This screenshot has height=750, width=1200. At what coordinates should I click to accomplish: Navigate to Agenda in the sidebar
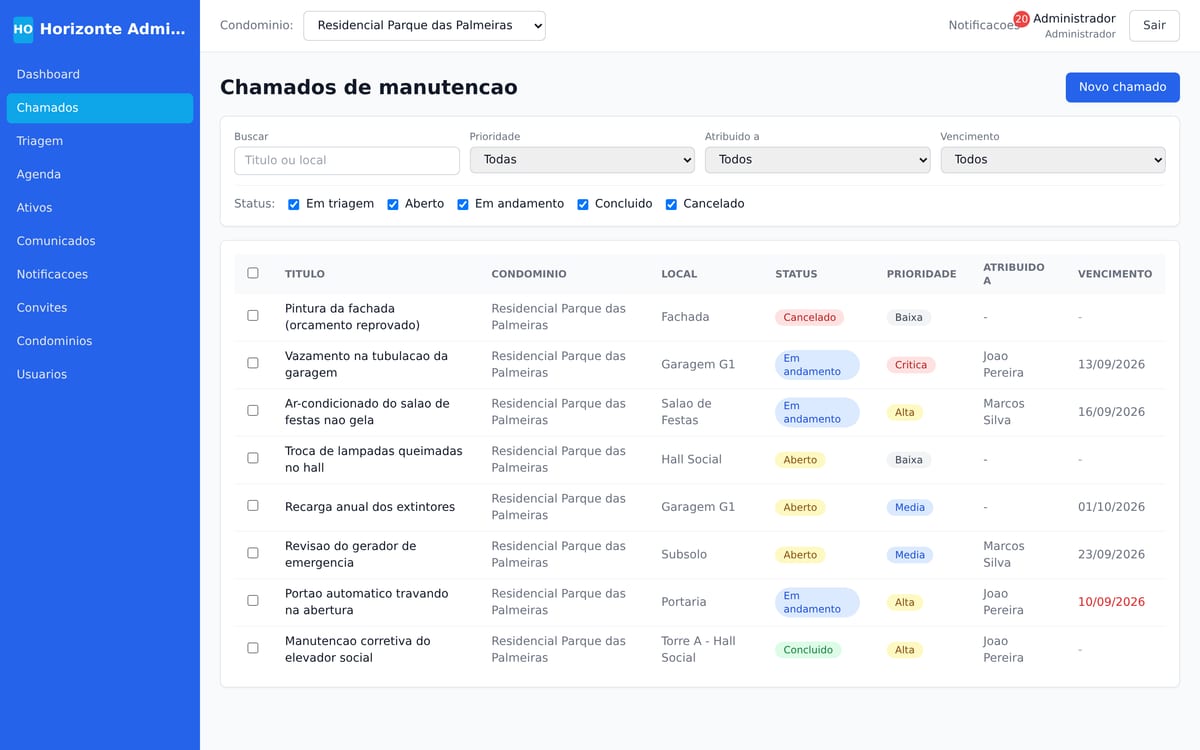[100, 175]
